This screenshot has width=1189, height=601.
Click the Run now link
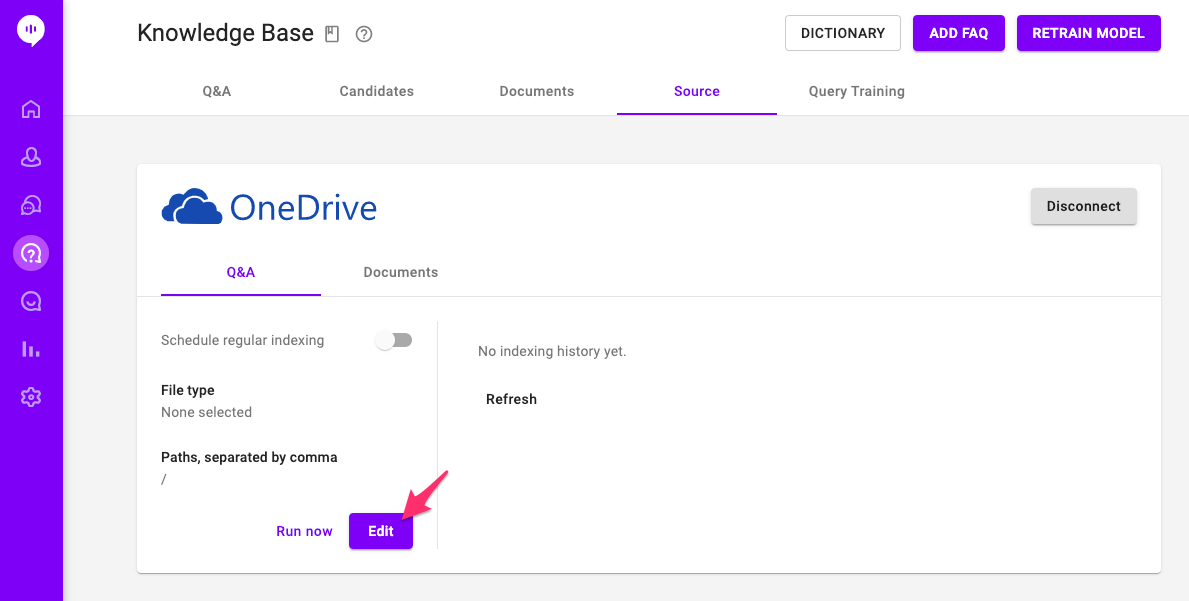point(304,531)
